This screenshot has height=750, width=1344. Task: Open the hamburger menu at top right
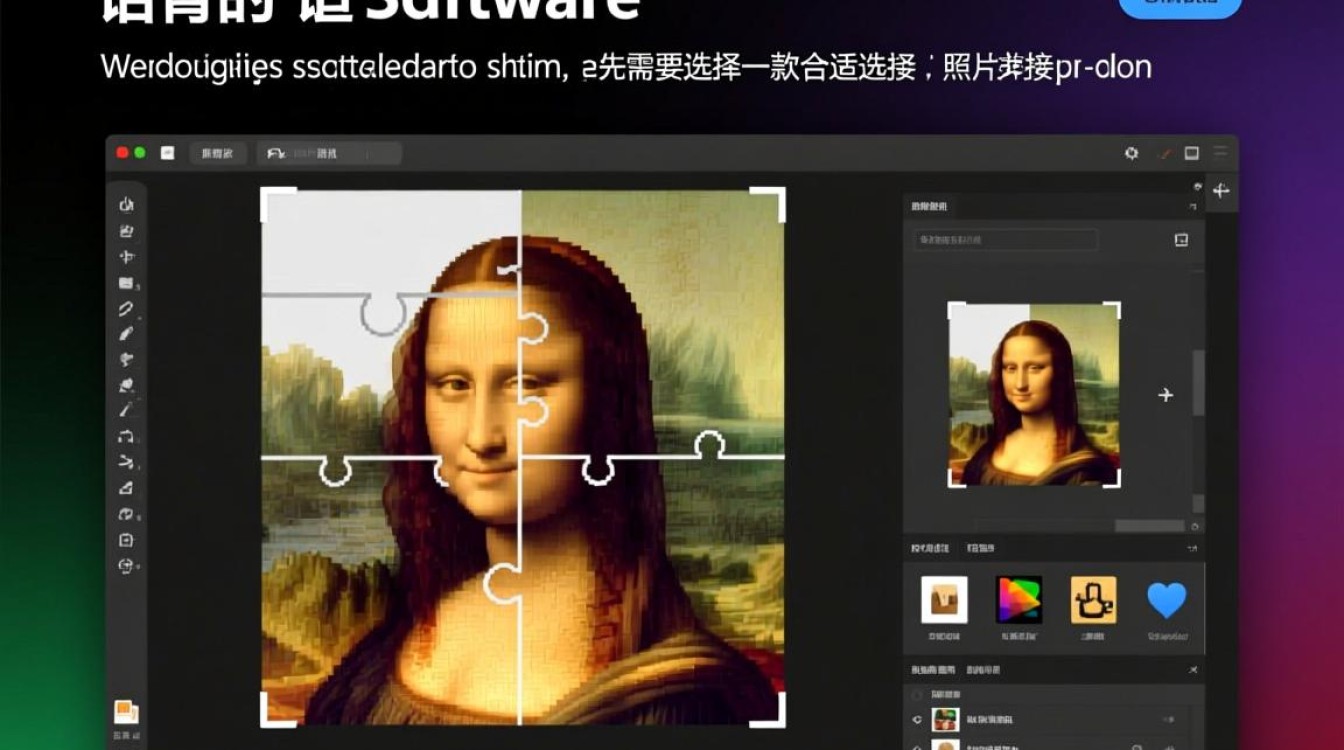[1221, 153]
